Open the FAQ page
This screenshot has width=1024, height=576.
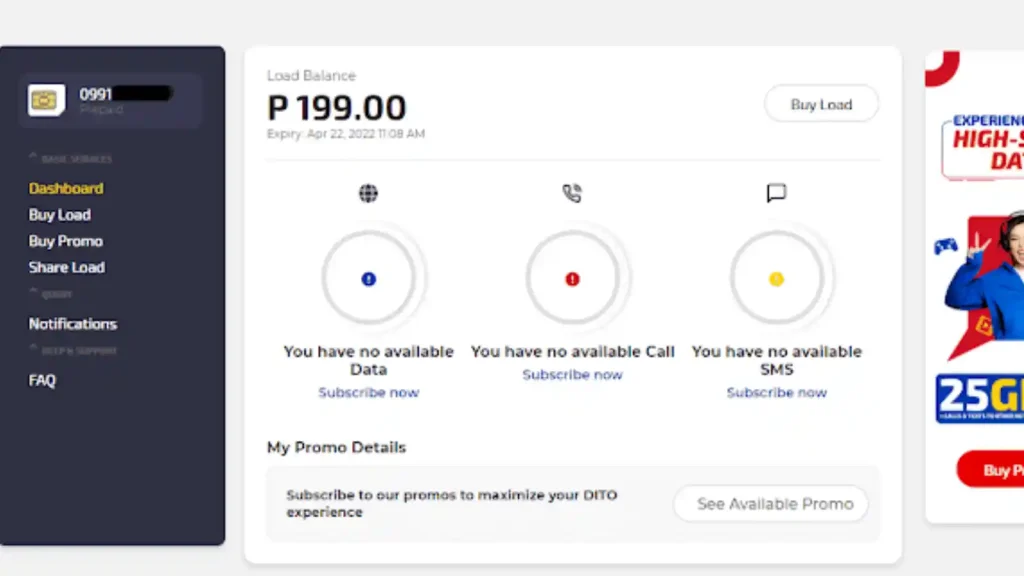pyautogui.click(x=42, y=380)
